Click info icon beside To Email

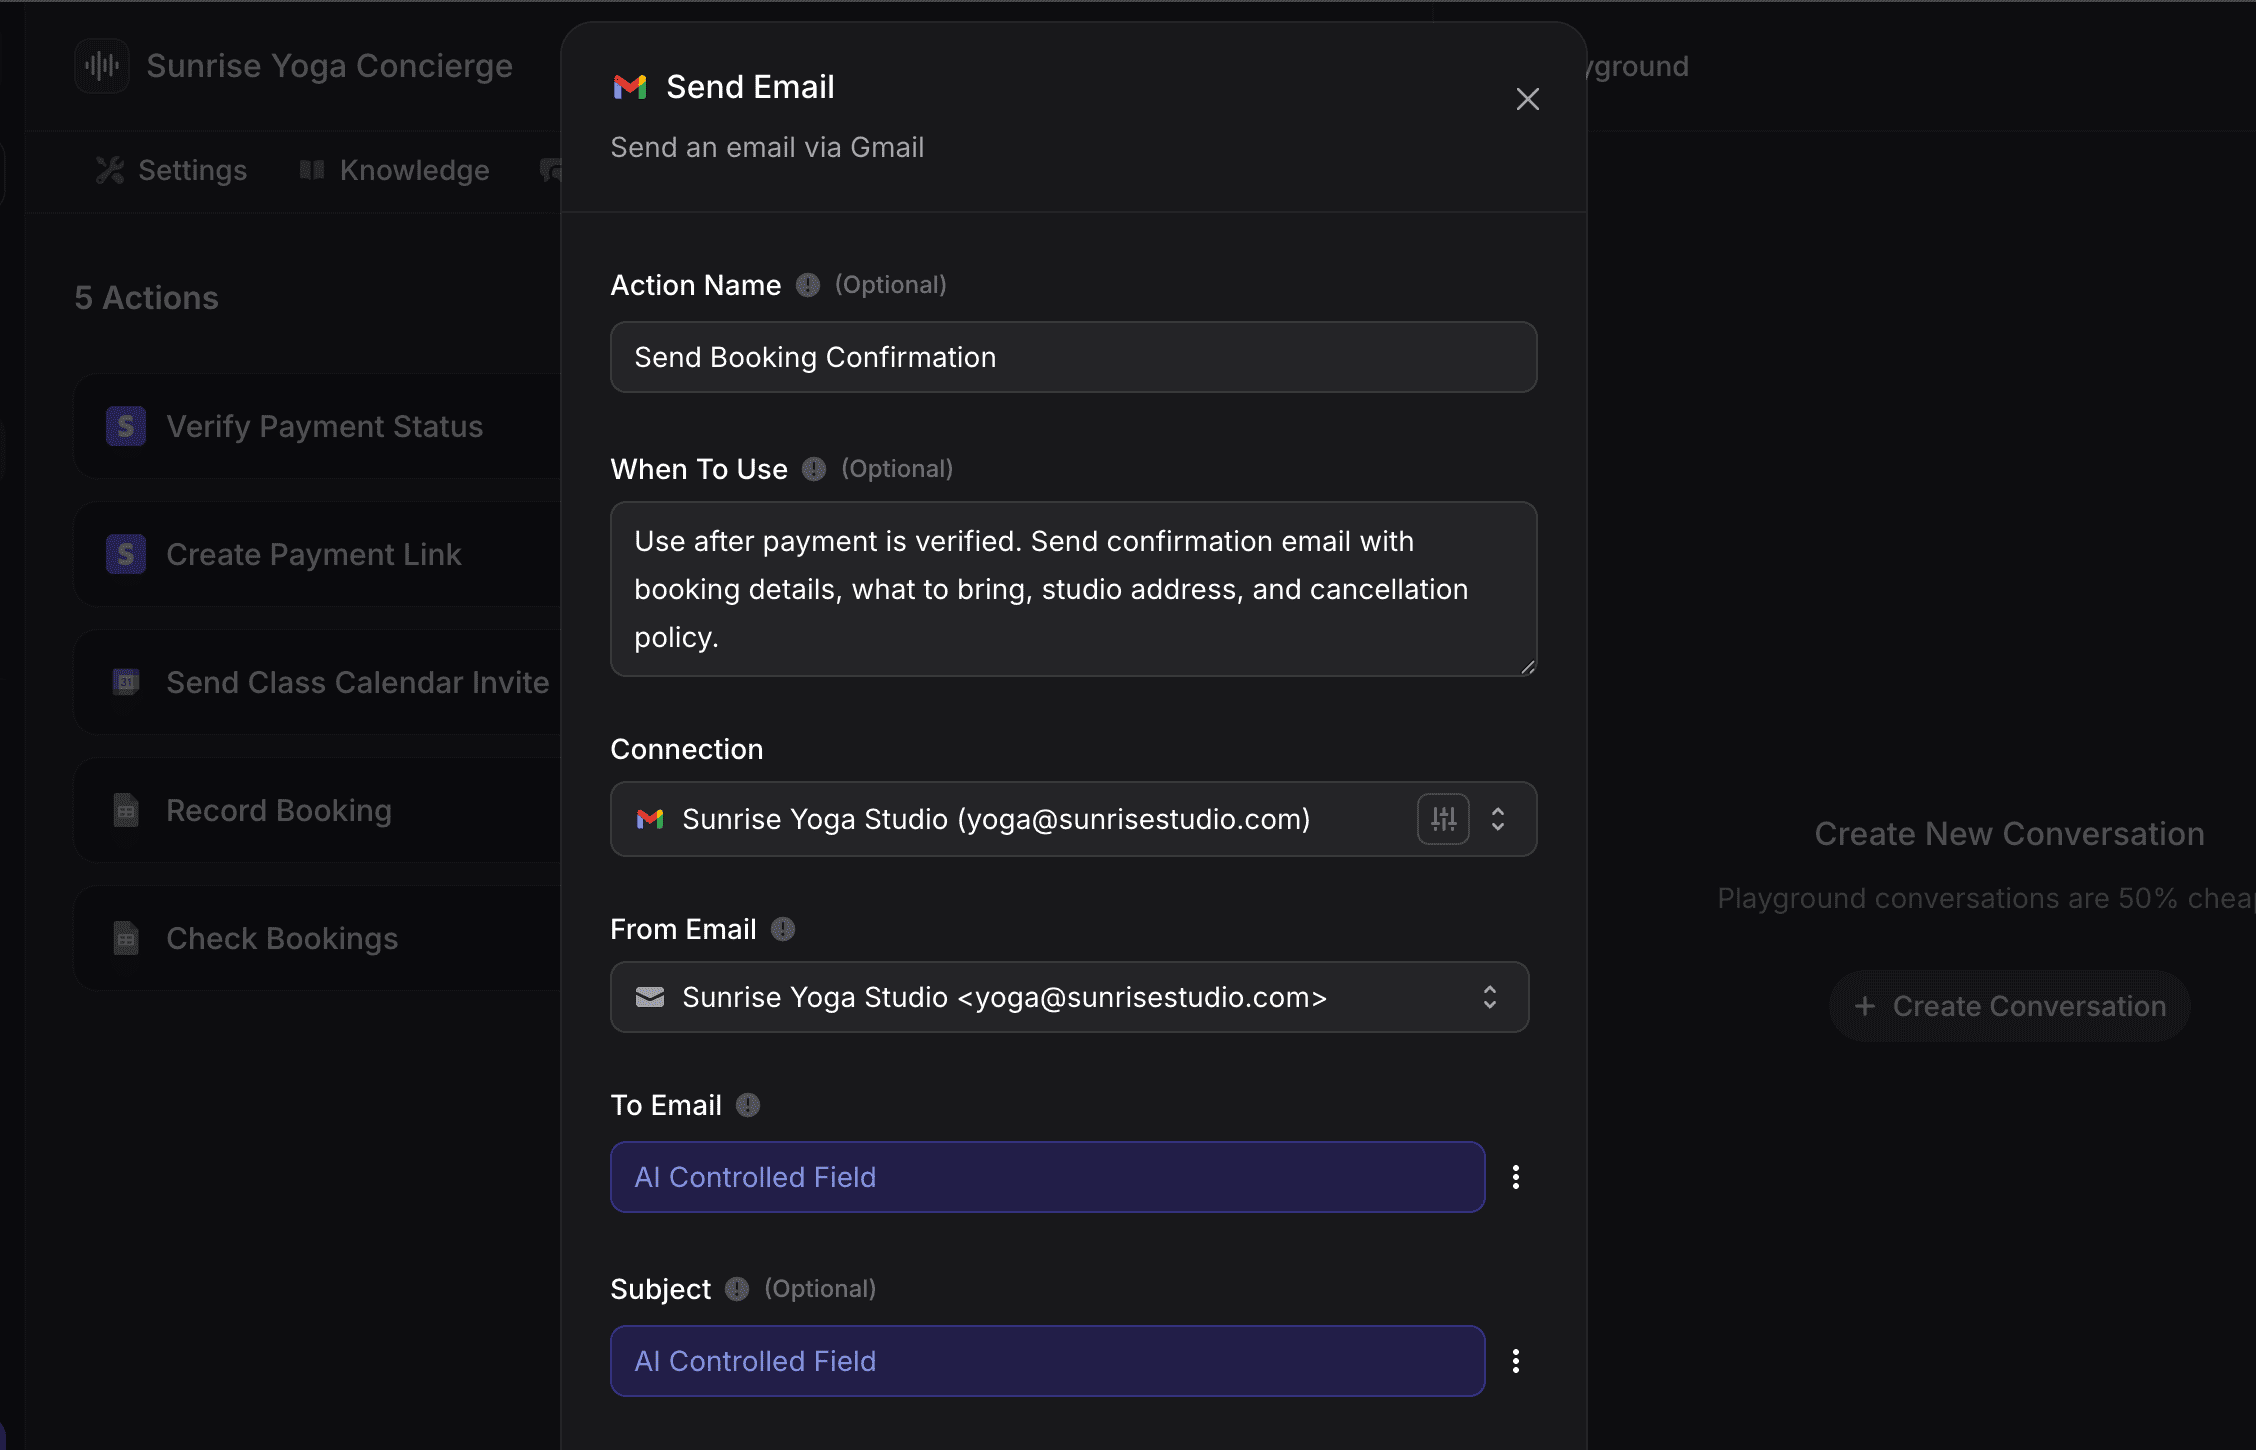748,1105
